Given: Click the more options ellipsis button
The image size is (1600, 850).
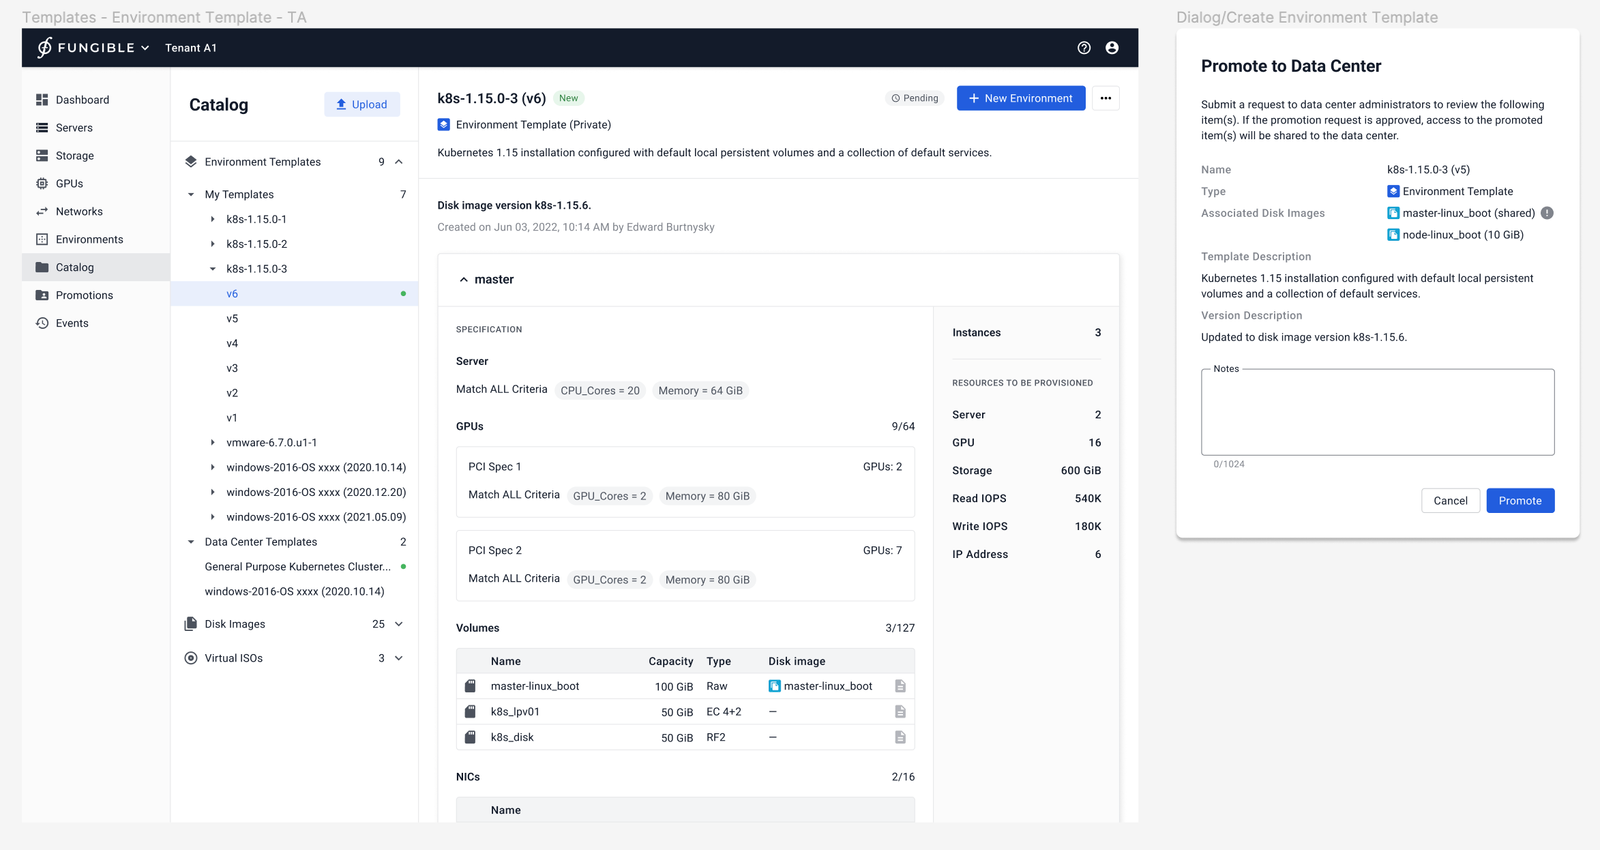Looking at the screenshot, I should pyautogui.click(x=1105, y=98).
